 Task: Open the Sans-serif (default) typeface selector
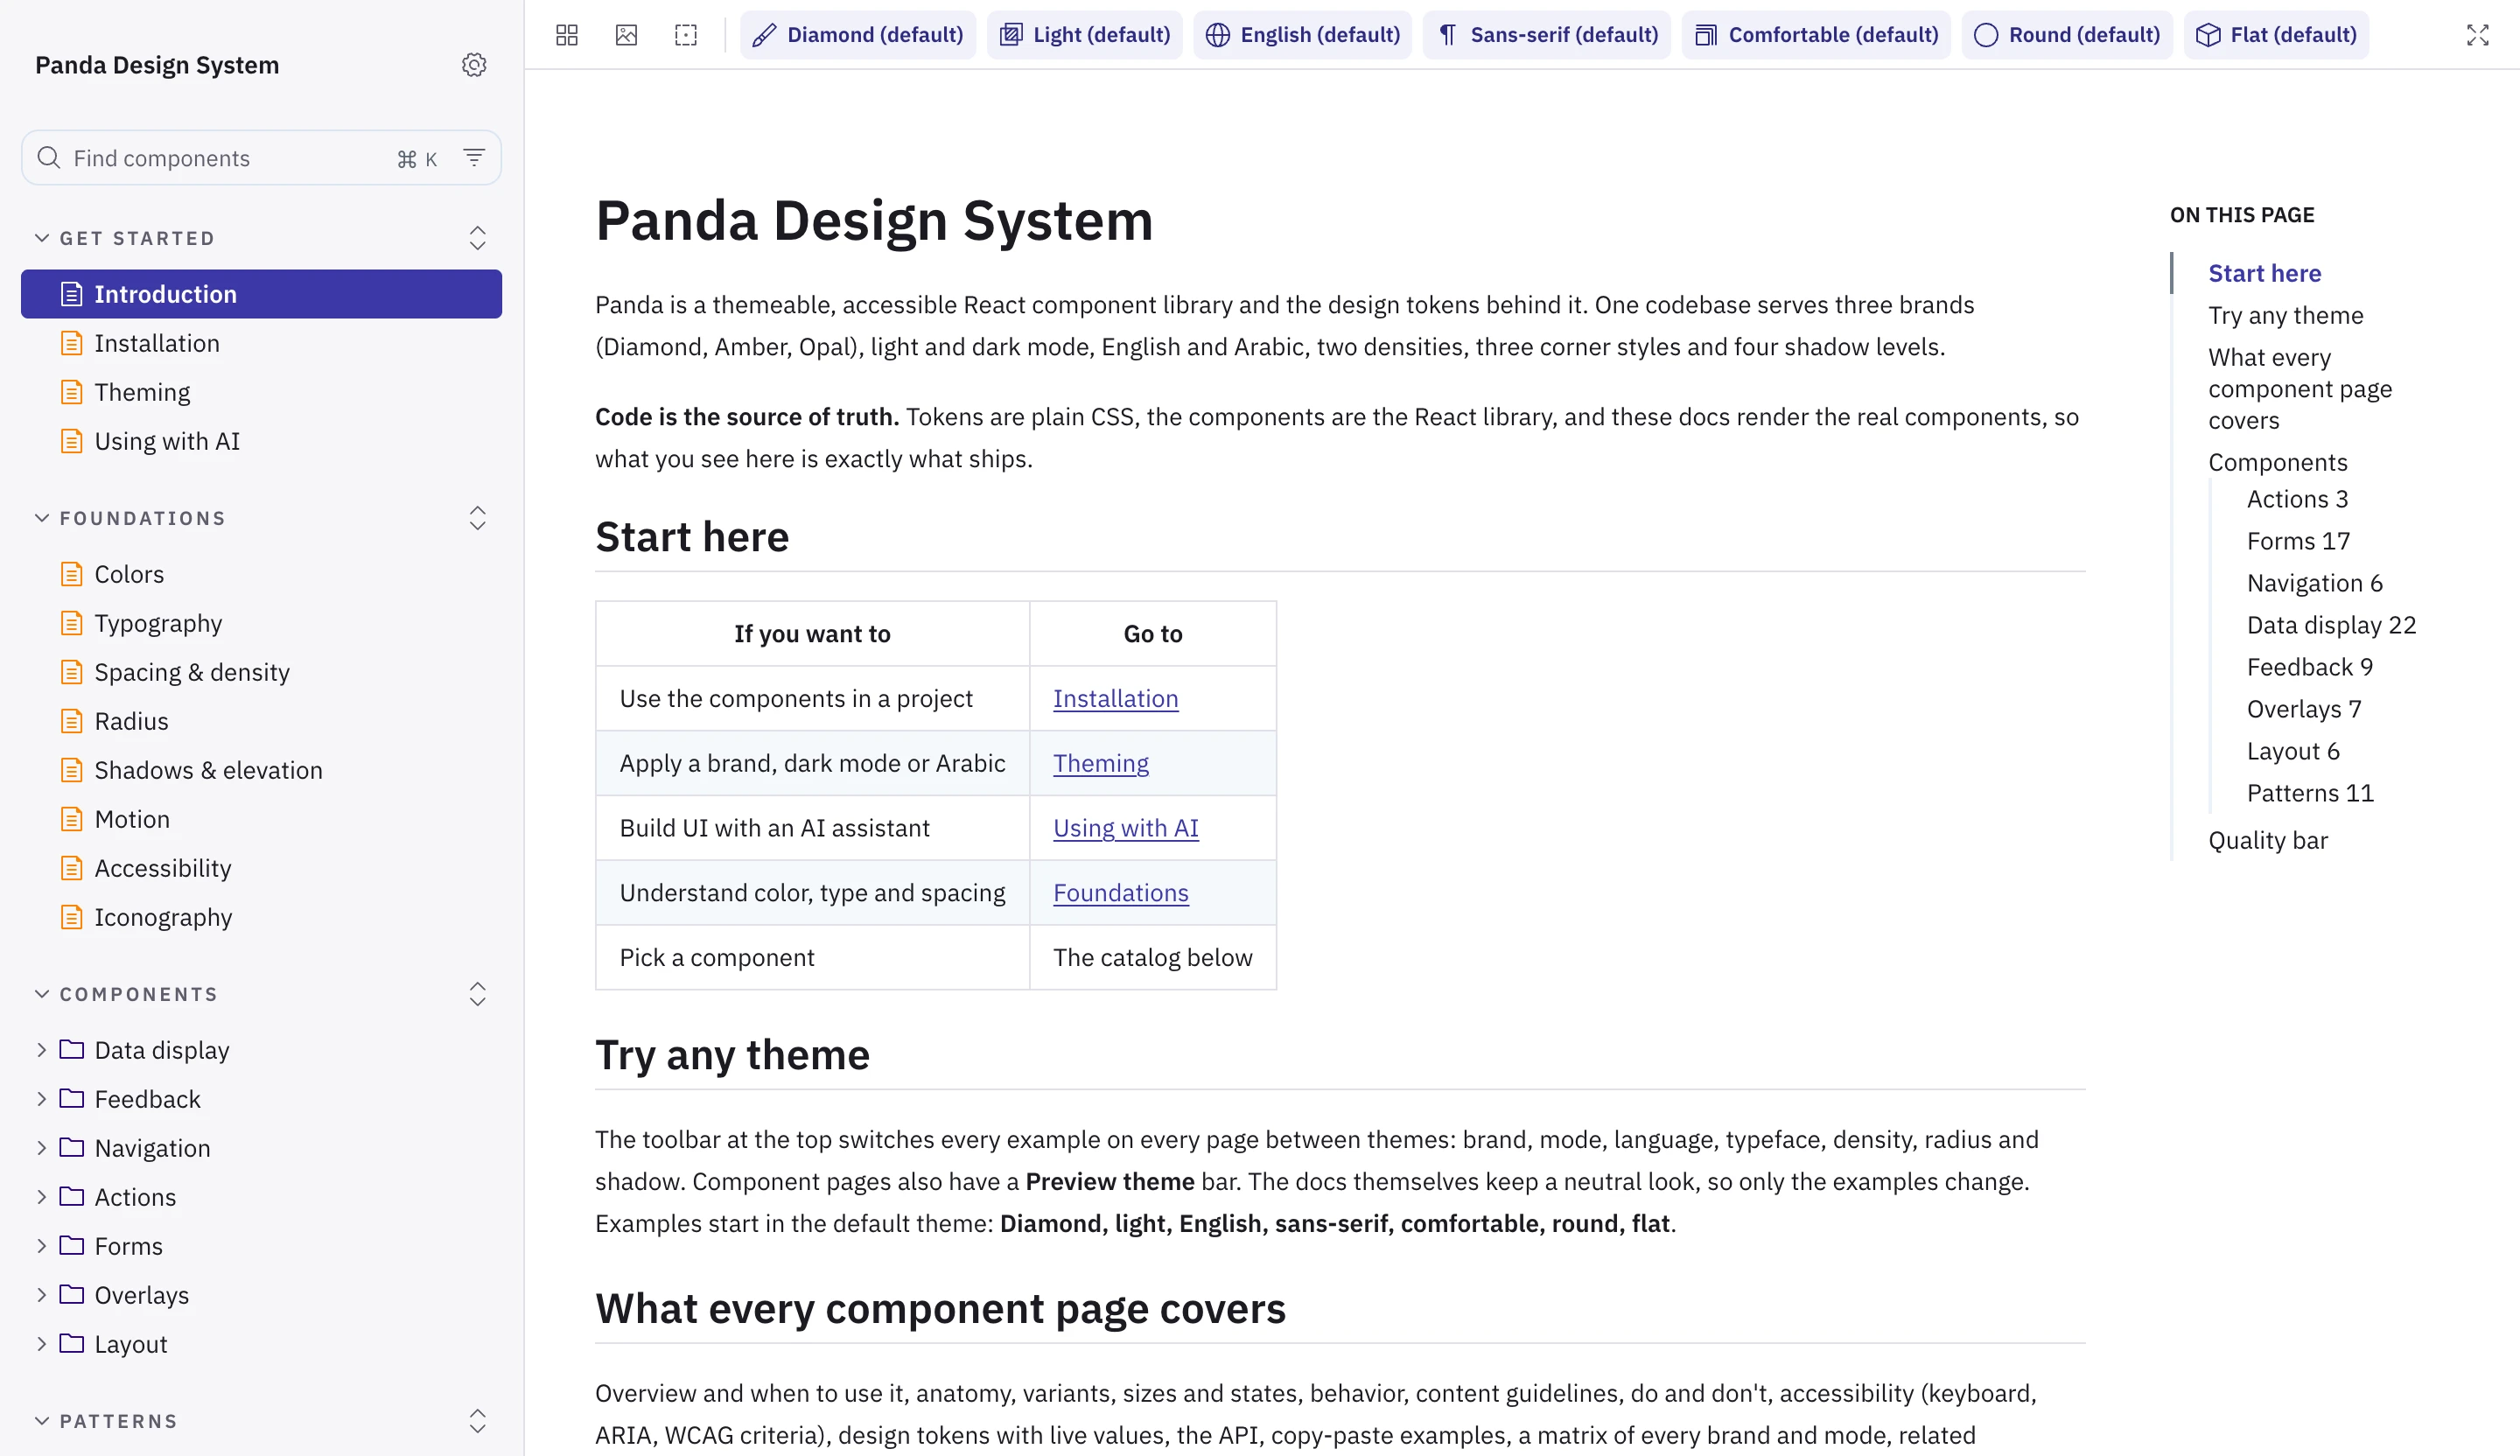[x=1547, y=35]
